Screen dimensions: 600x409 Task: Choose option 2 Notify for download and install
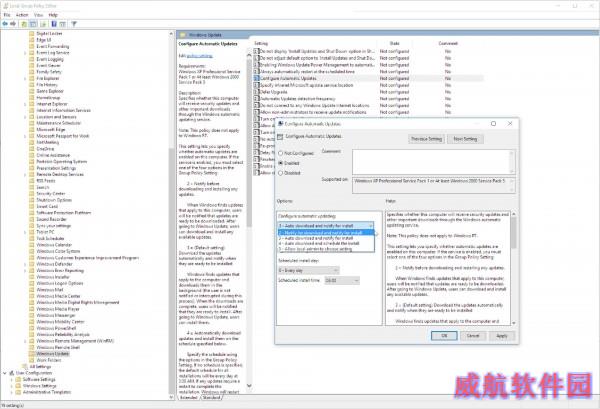pyautogui.click(x=326, y=233)
